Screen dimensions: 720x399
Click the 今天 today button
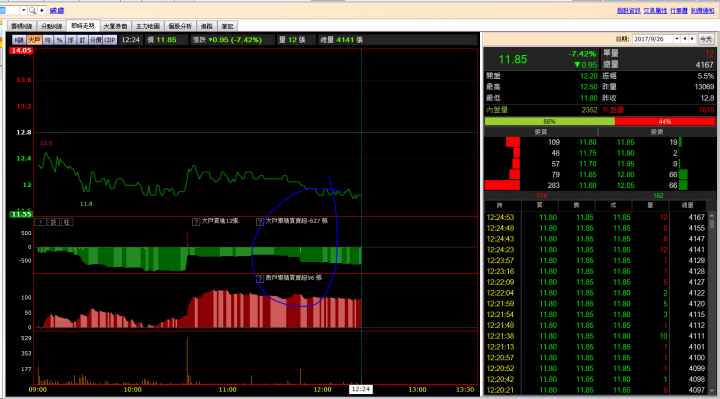(706, 39)
